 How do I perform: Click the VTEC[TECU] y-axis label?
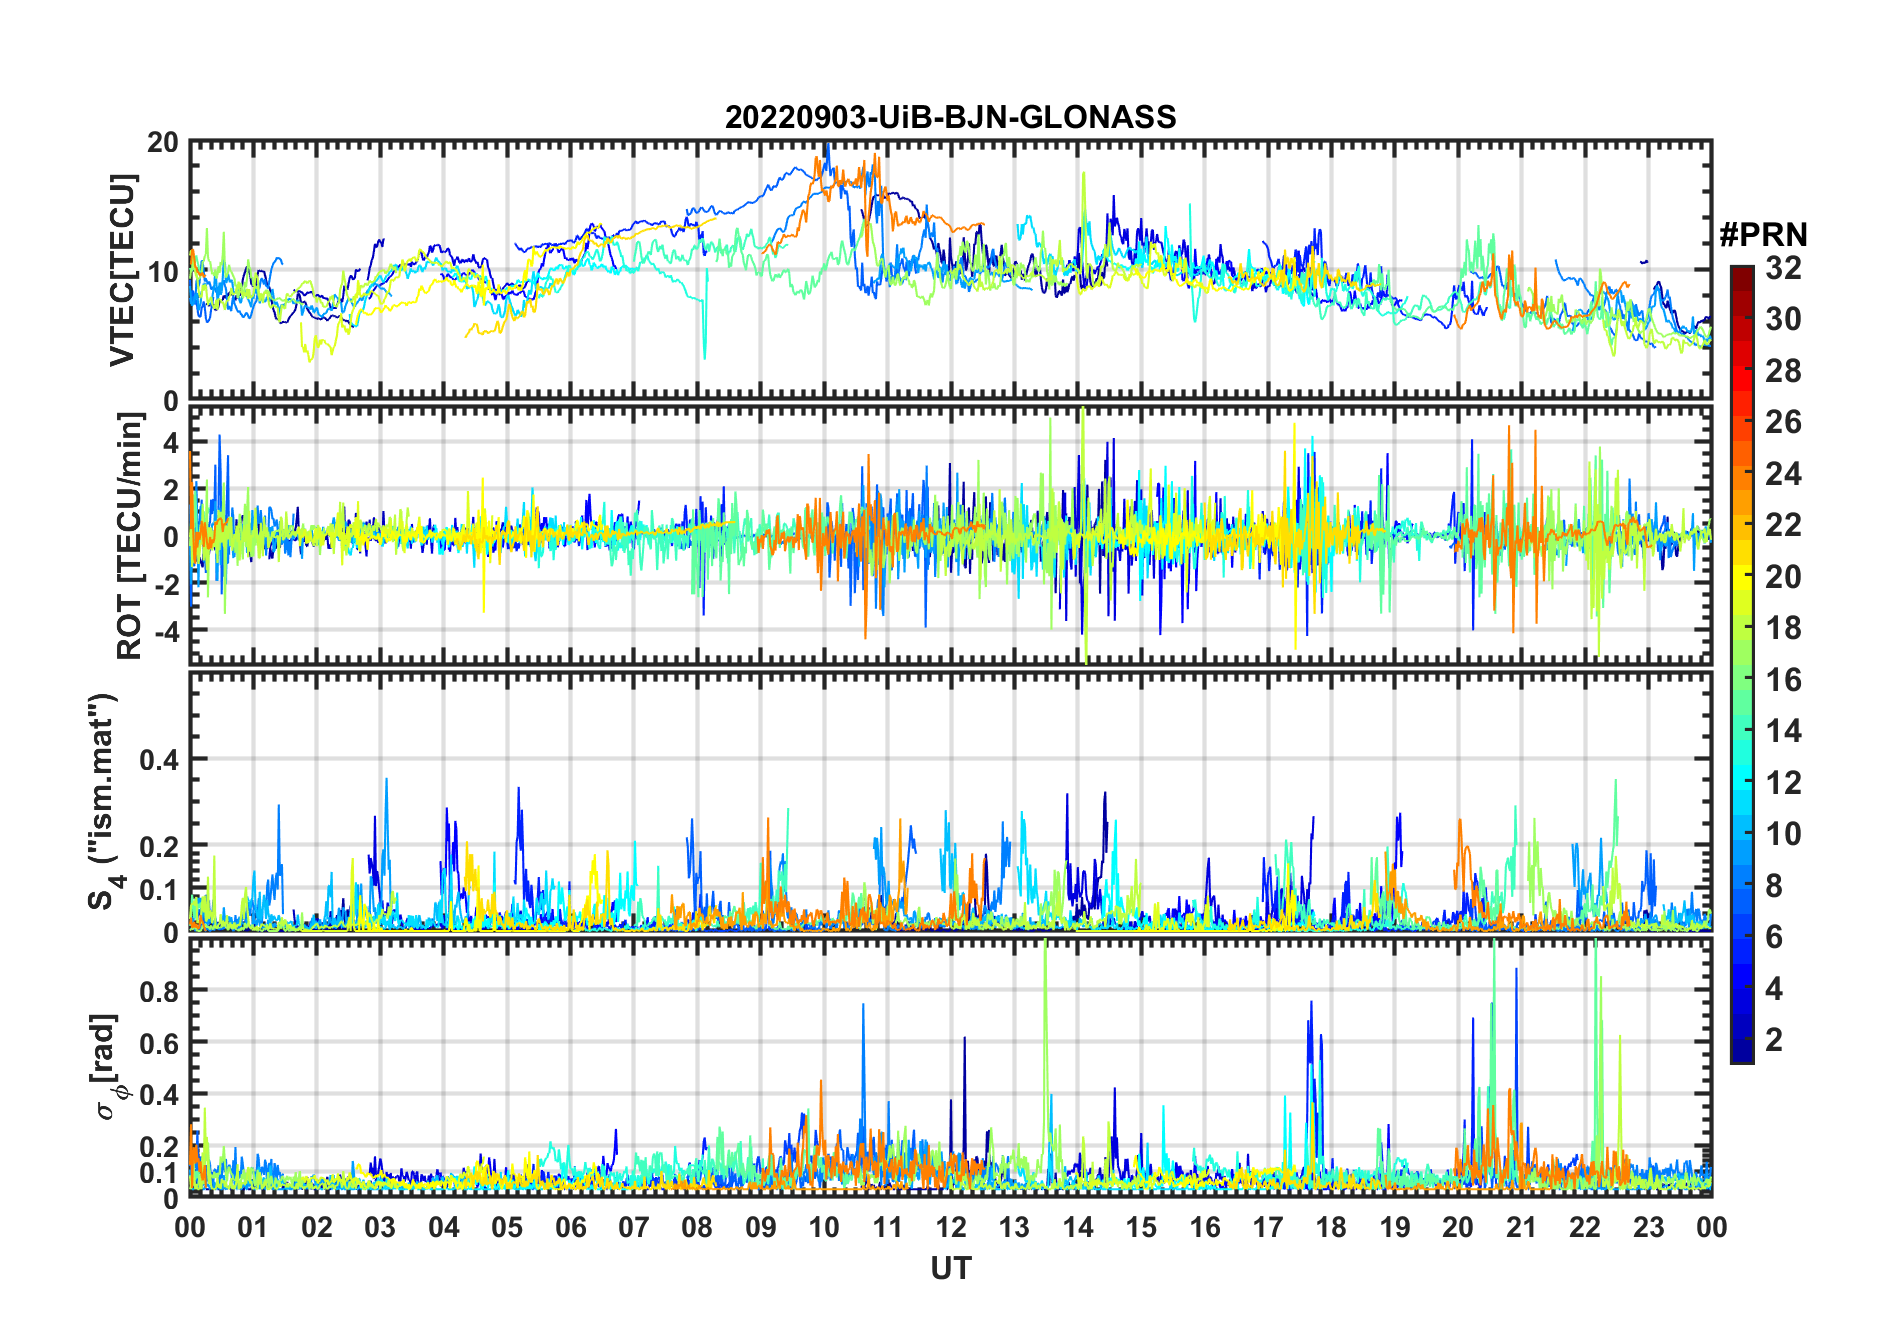pyautogui.click(x=123, y=270)
